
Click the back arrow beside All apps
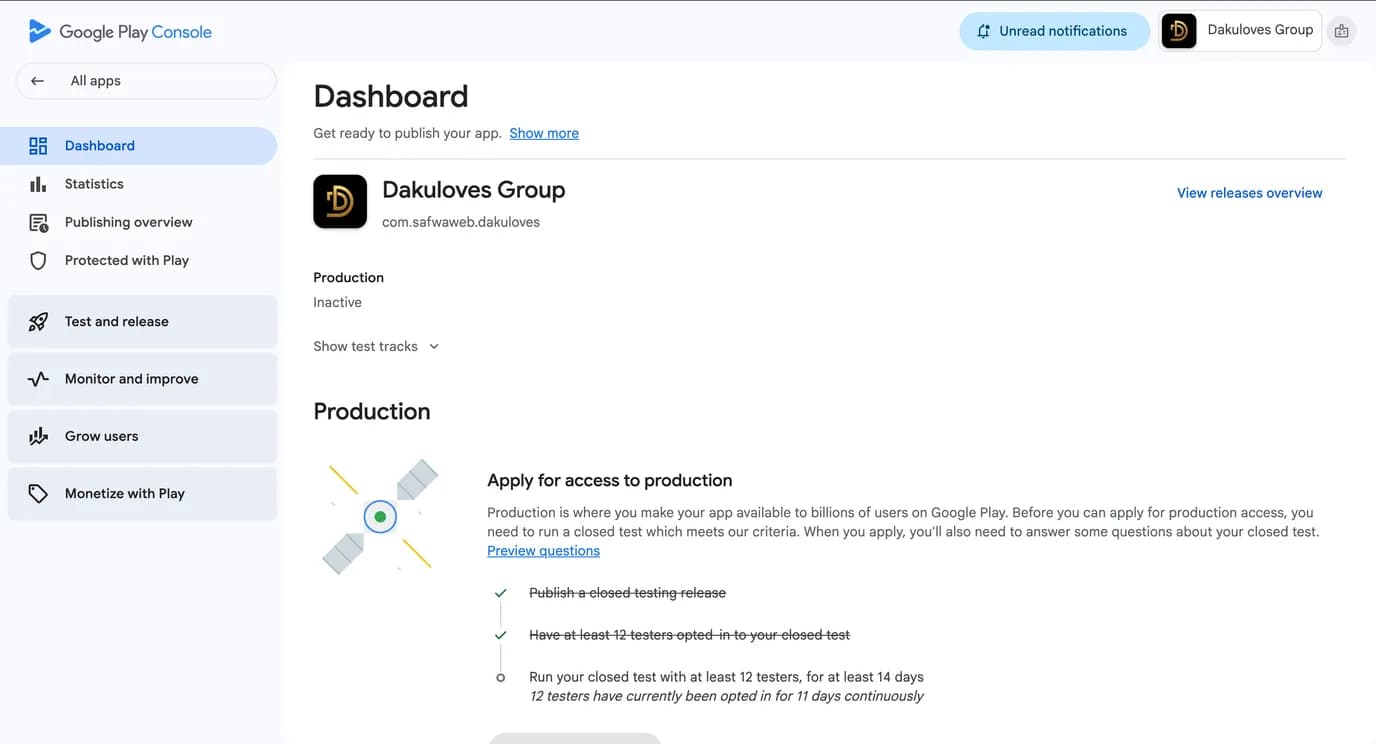(x=38, y=81)
